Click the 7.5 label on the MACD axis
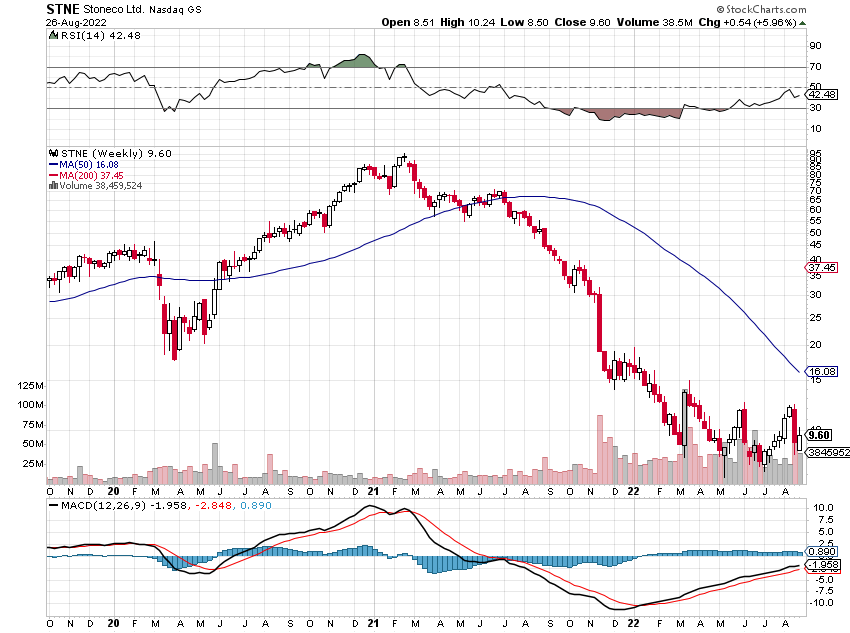The image size is (850, 633). [826, 520]
